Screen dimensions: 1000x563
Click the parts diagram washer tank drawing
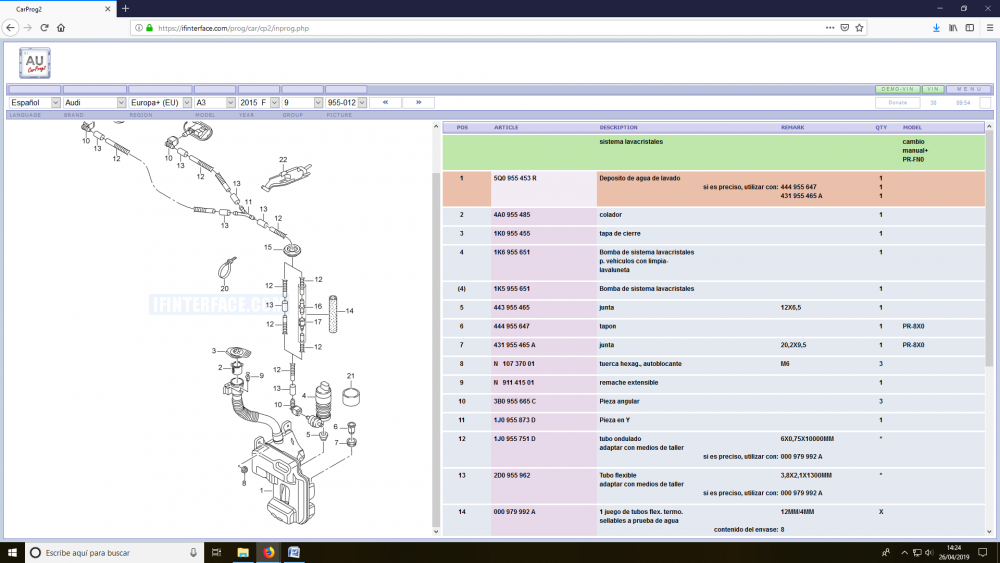(284, 478)
